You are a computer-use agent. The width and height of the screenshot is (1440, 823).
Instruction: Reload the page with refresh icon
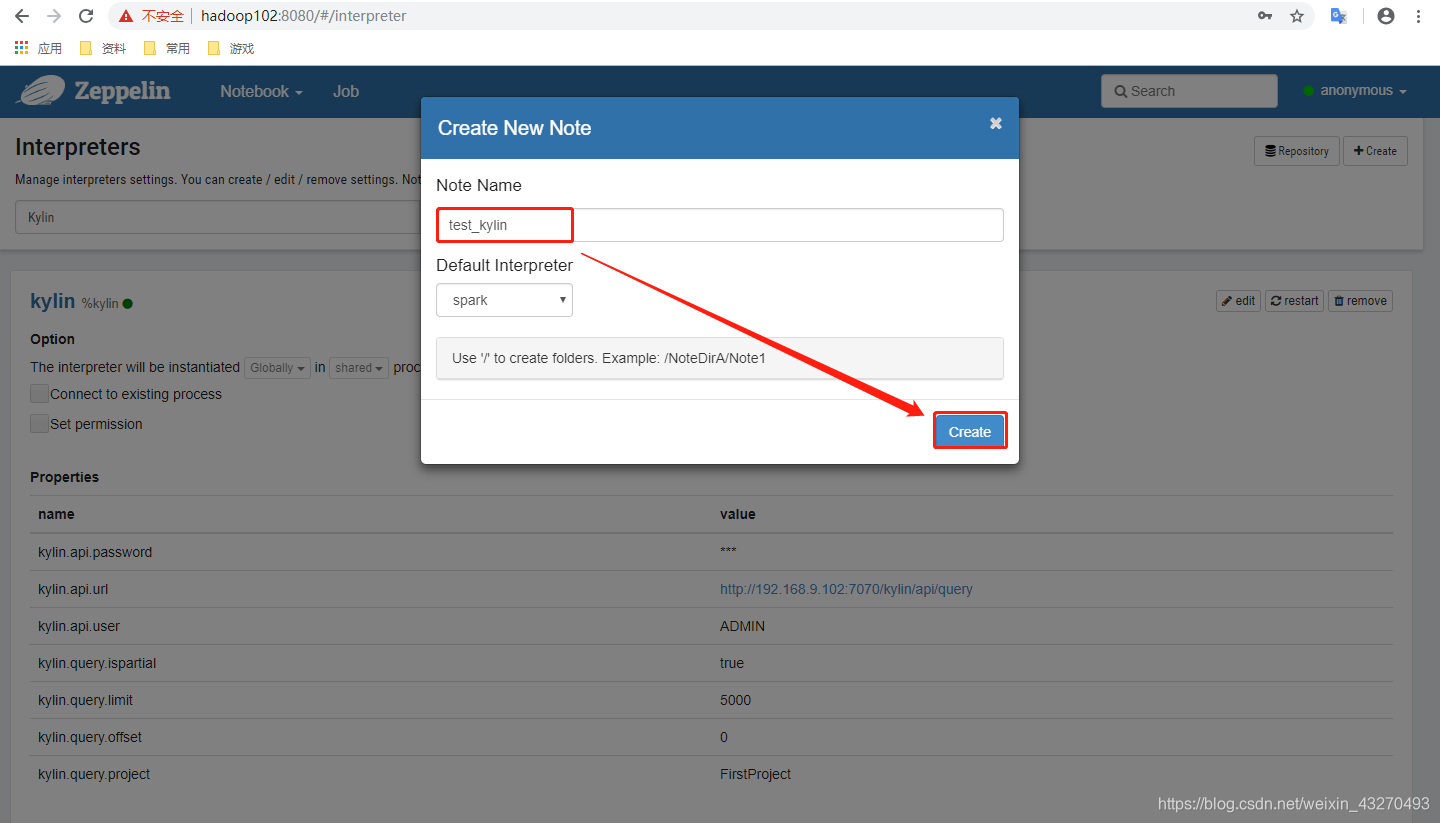(86, 16)
